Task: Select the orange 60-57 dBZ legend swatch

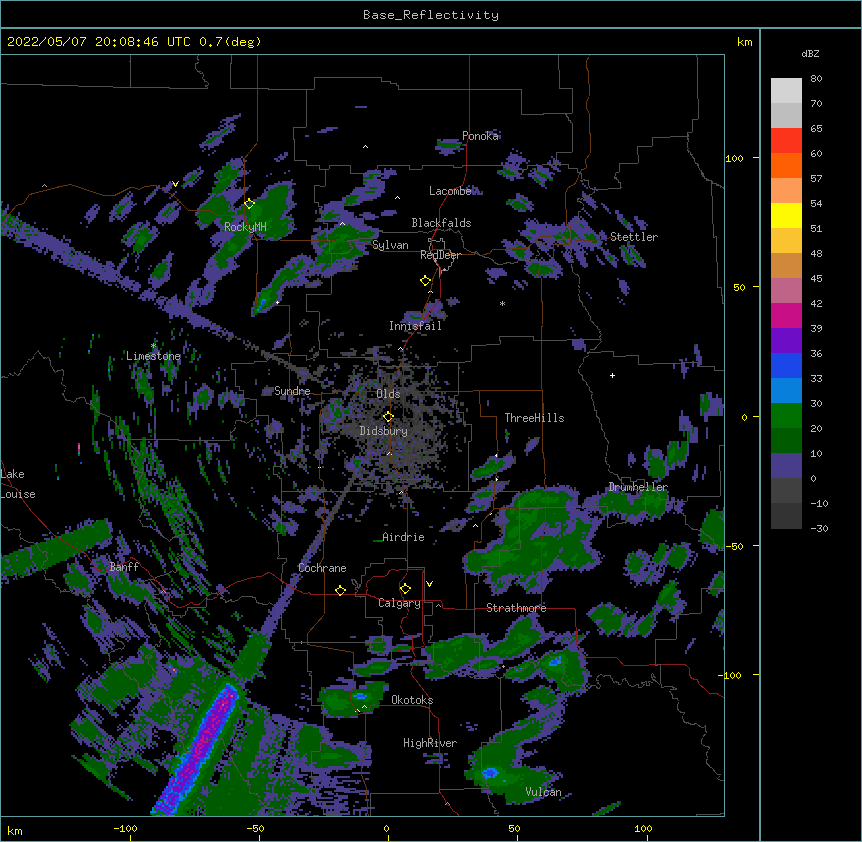Action: pyautogui.click(x=786, y=165)
